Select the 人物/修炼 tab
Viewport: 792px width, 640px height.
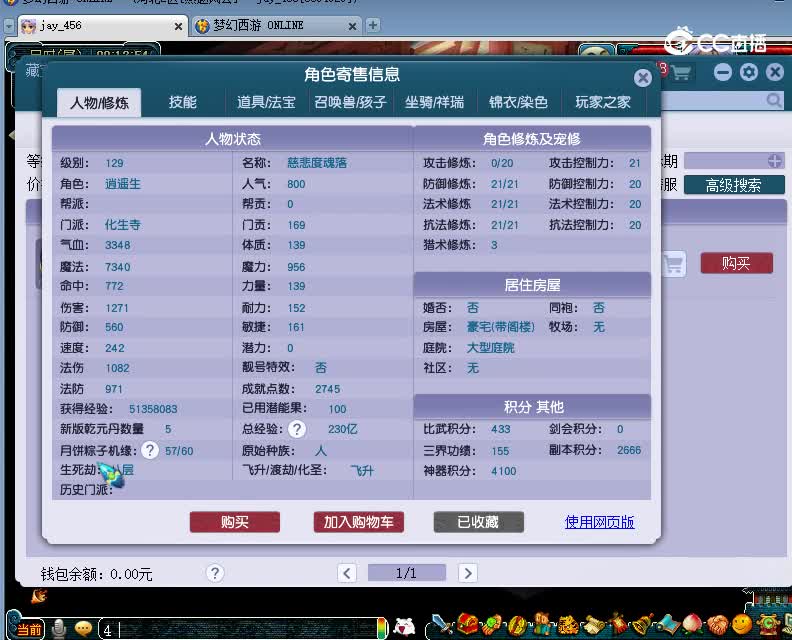tap(99, 103)
